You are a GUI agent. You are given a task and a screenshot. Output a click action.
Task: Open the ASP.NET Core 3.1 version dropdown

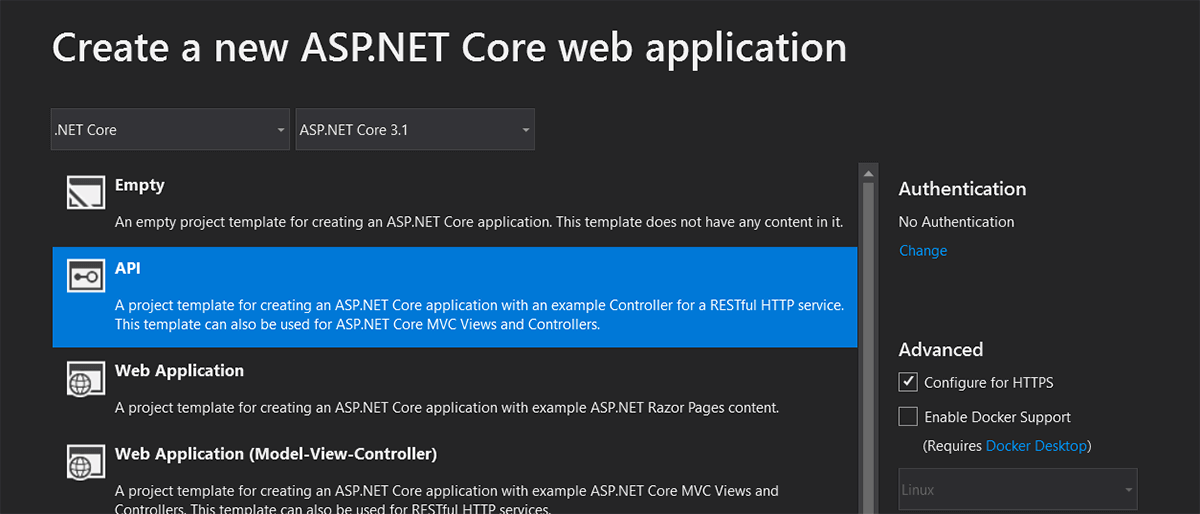(415, 130)
